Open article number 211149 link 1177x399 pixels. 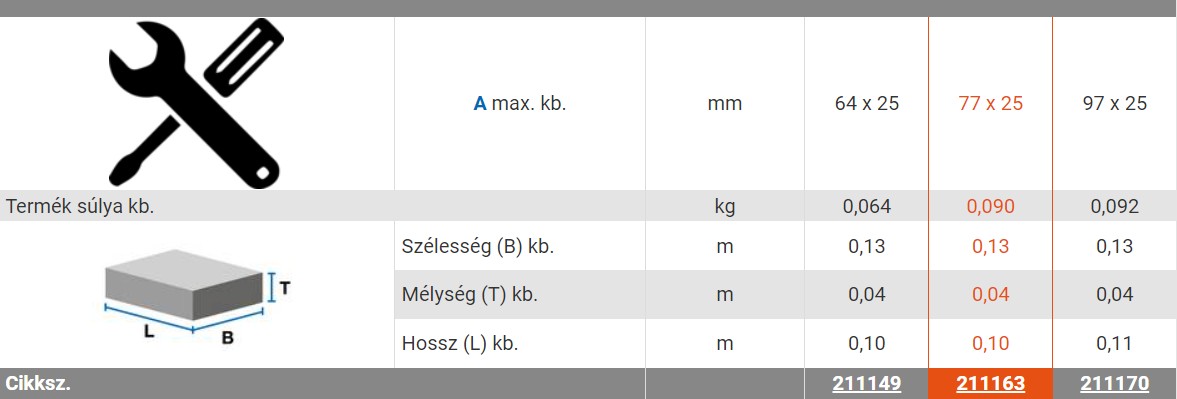tap(866, 384)
